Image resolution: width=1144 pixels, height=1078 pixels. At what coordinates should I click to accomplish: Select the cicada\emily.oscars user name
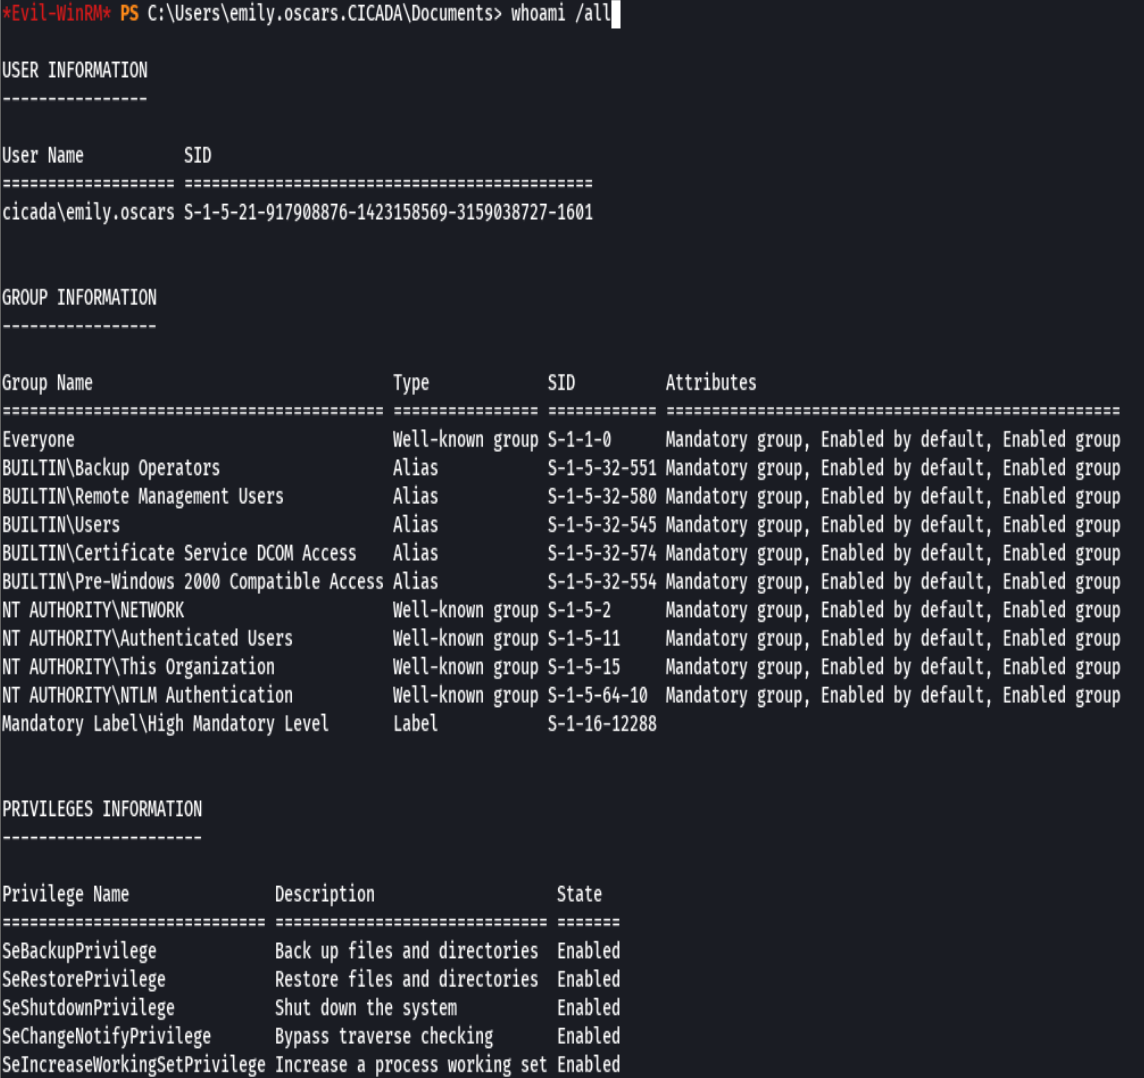[x=90, y=212]
